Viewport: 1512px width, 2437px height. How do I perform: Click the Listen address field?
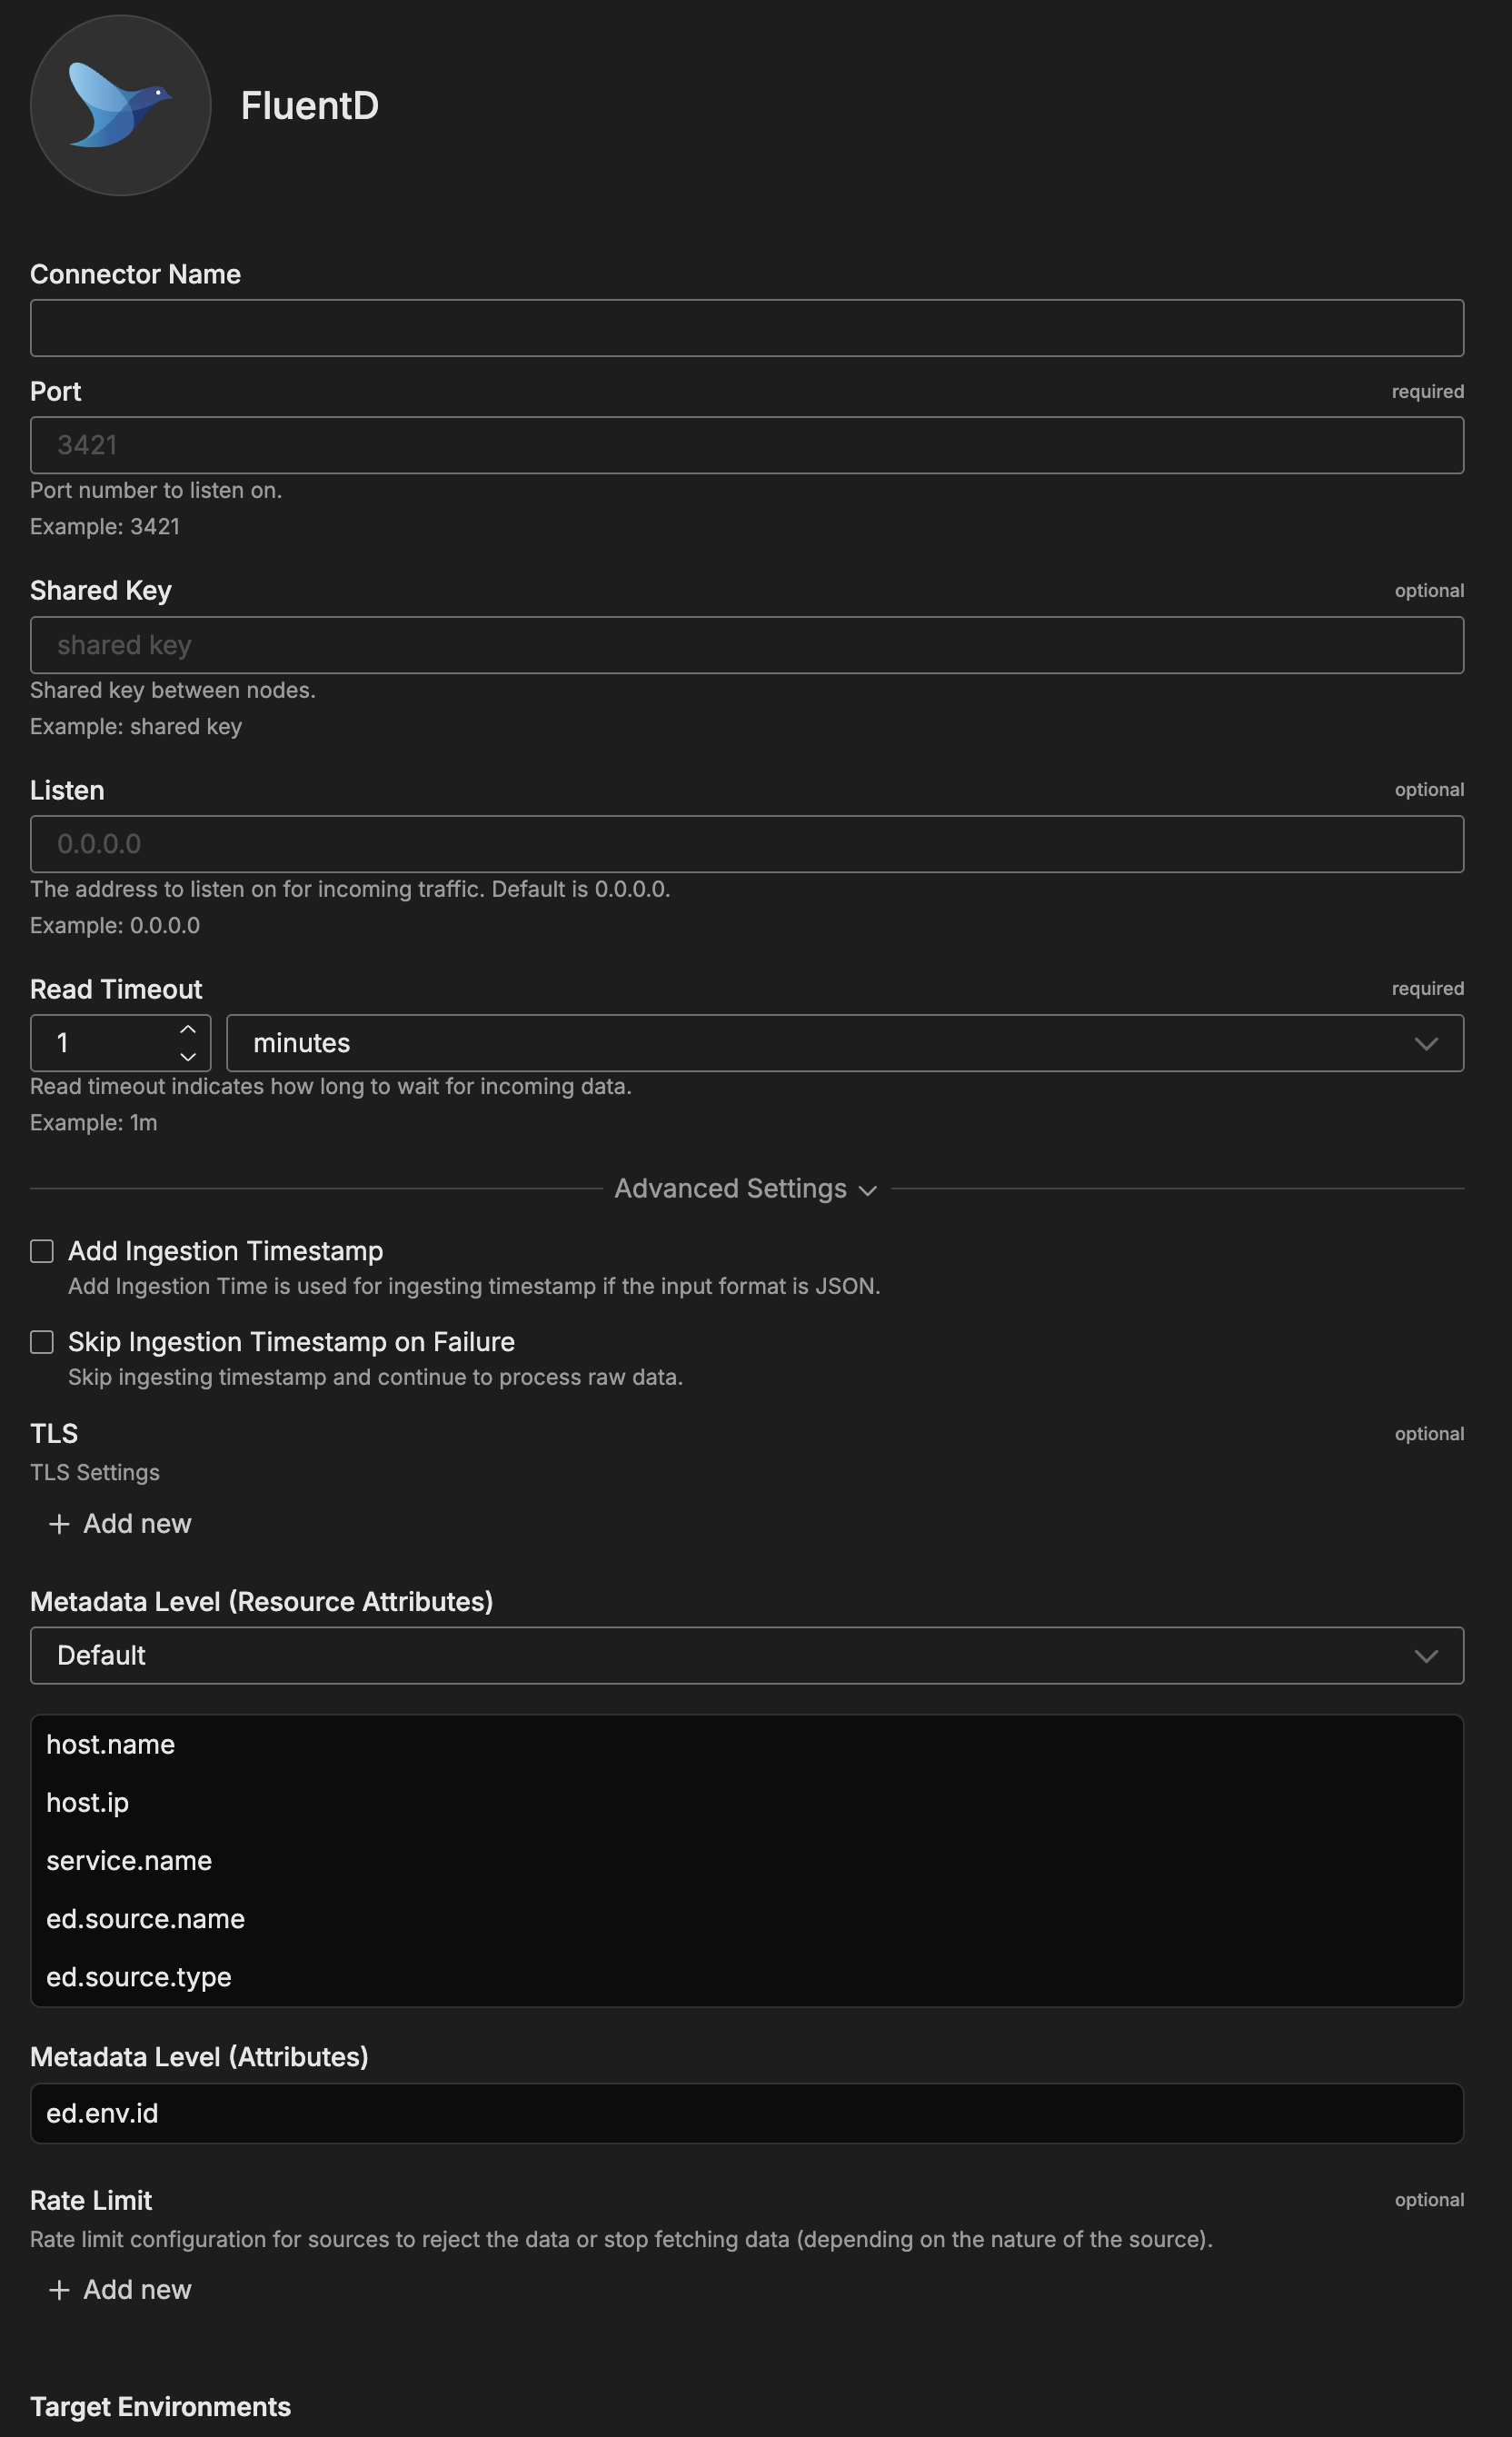click(x=746, y=844)
